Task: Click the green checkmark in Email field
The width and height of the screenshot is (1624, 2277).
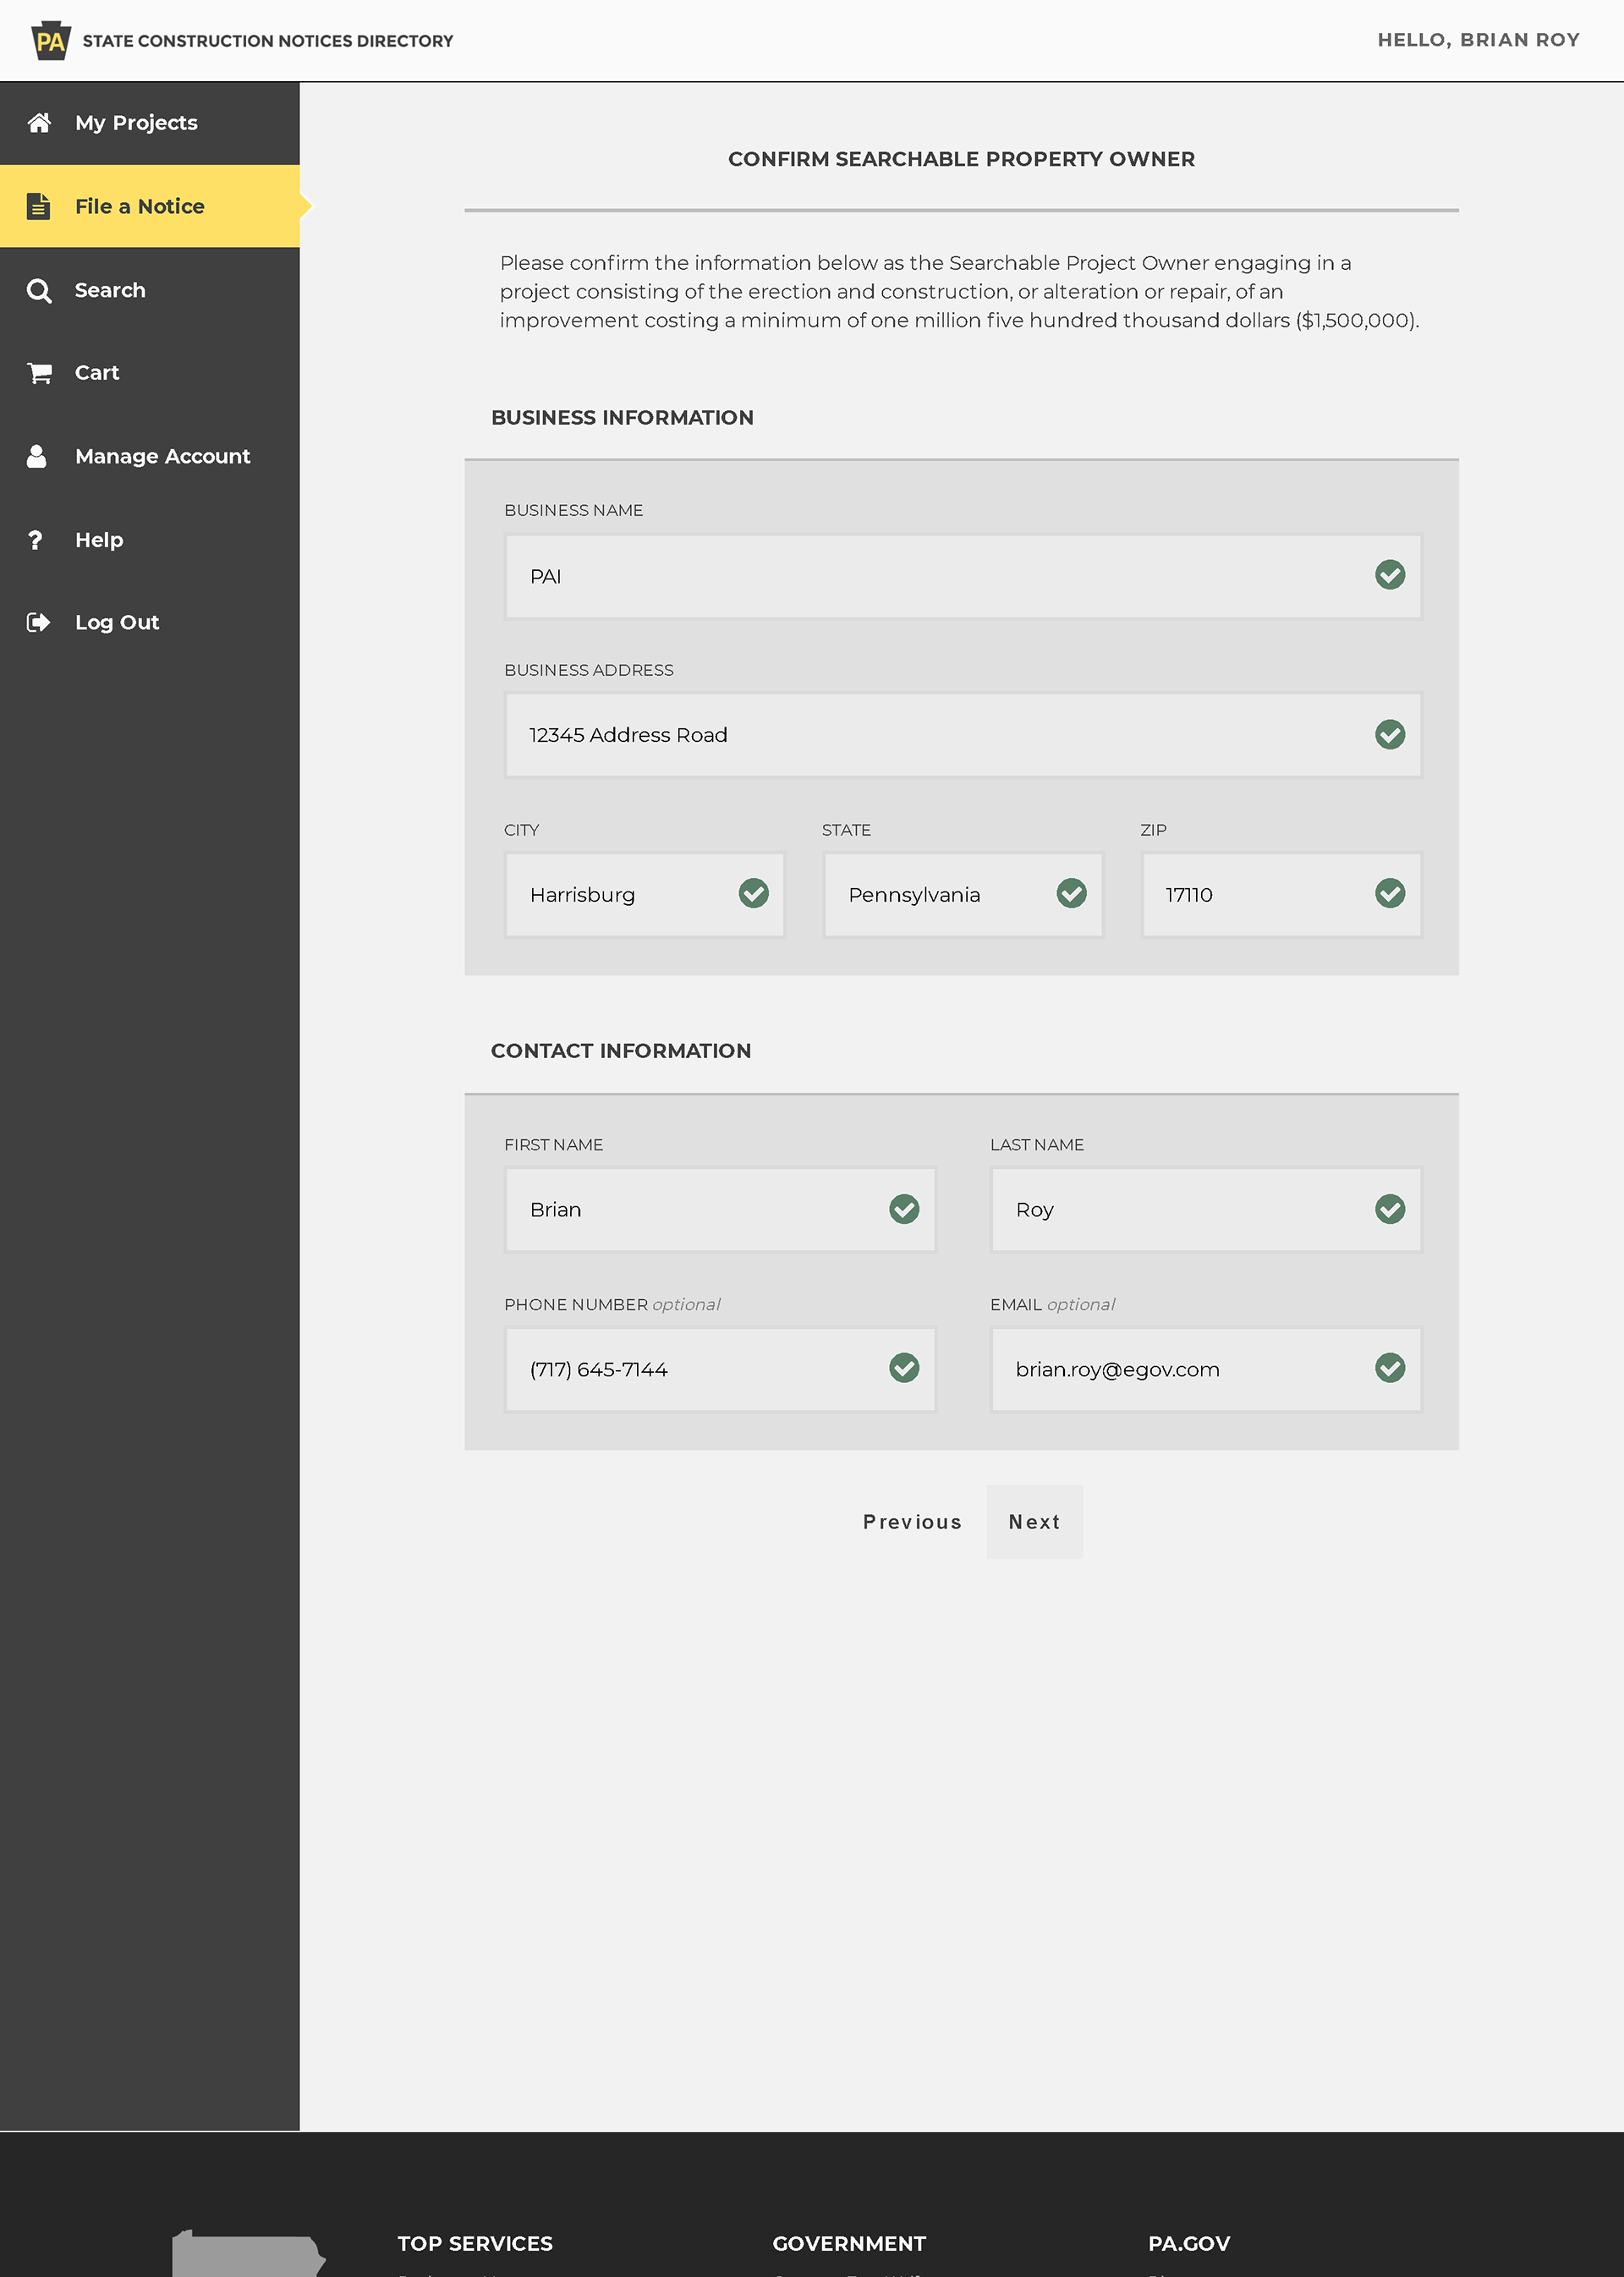Action: point(1389,1368)
